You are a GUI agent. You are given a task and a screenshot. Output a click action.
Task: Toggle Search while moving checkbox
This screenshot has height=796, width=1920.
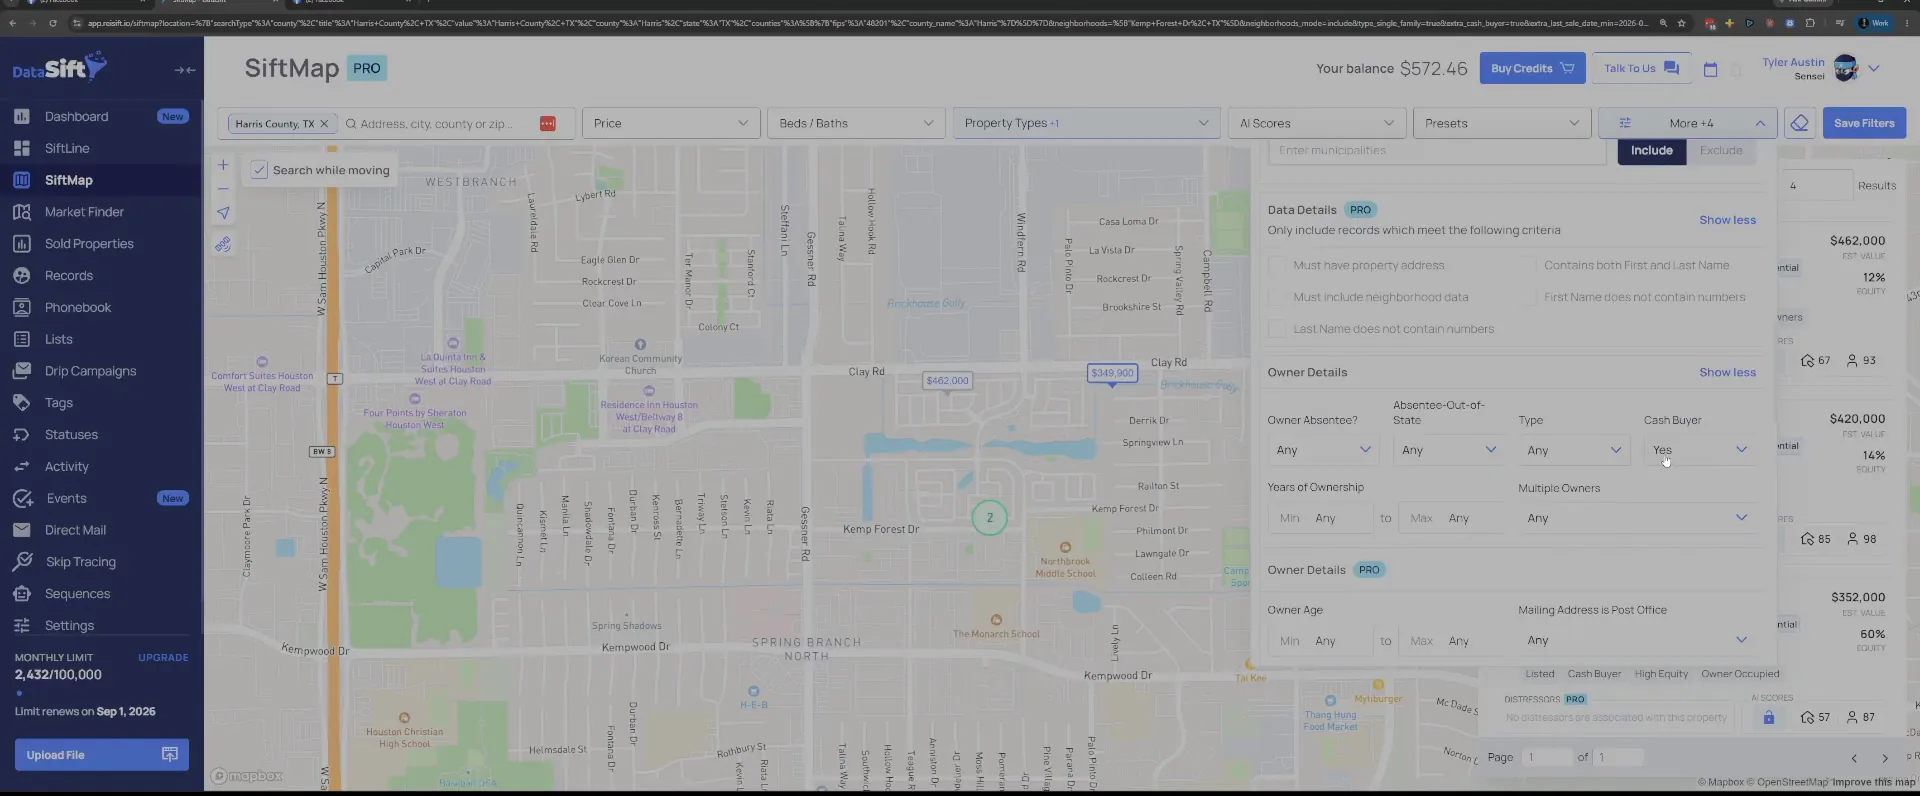(259, 170)
